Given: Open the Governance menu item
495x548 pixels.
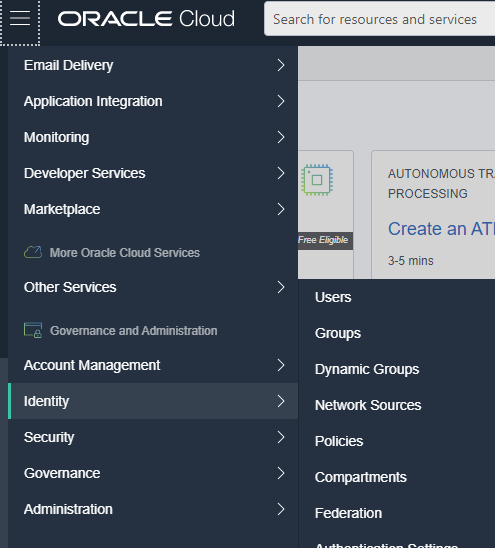Looking at the screenshot, I should point(153,473).
